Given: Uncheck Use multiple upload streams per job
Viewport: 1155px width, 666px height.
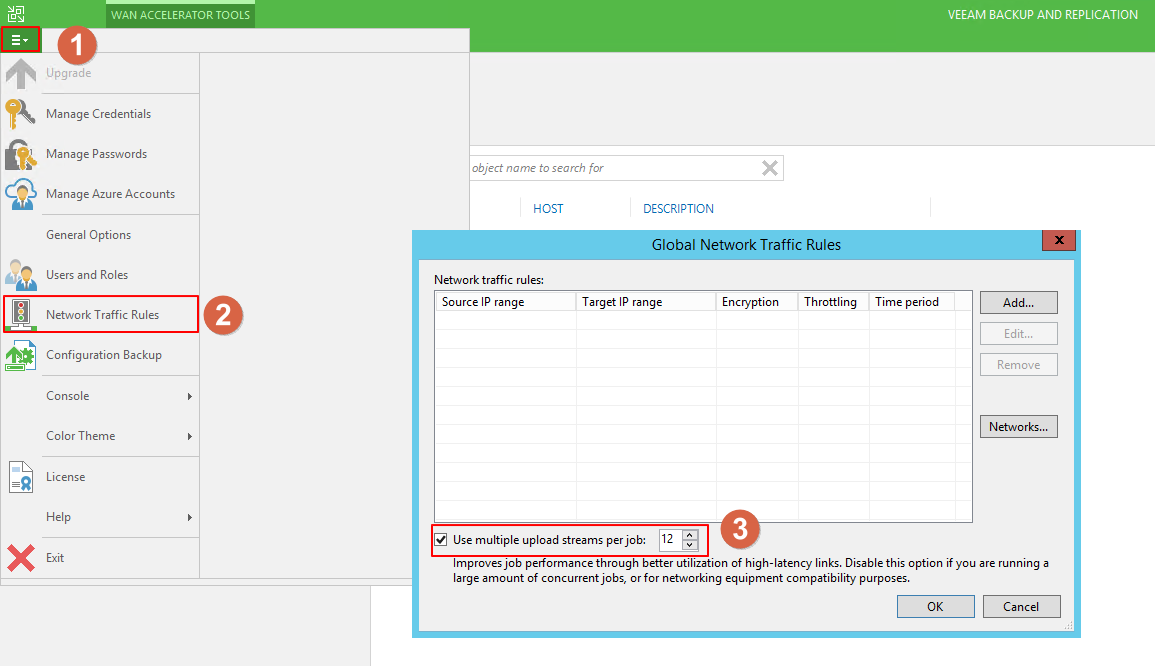Looking at the screenshot, I should click(x=441, y=540).
